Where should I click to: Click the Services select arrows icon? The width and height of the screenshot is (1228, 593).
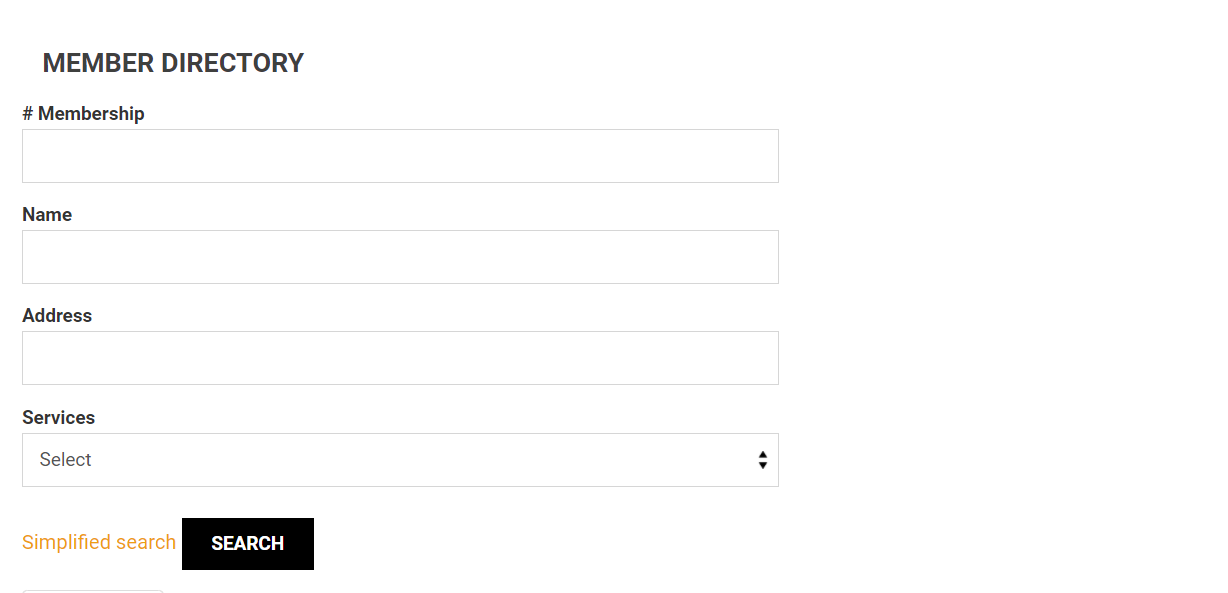(763, 460)
